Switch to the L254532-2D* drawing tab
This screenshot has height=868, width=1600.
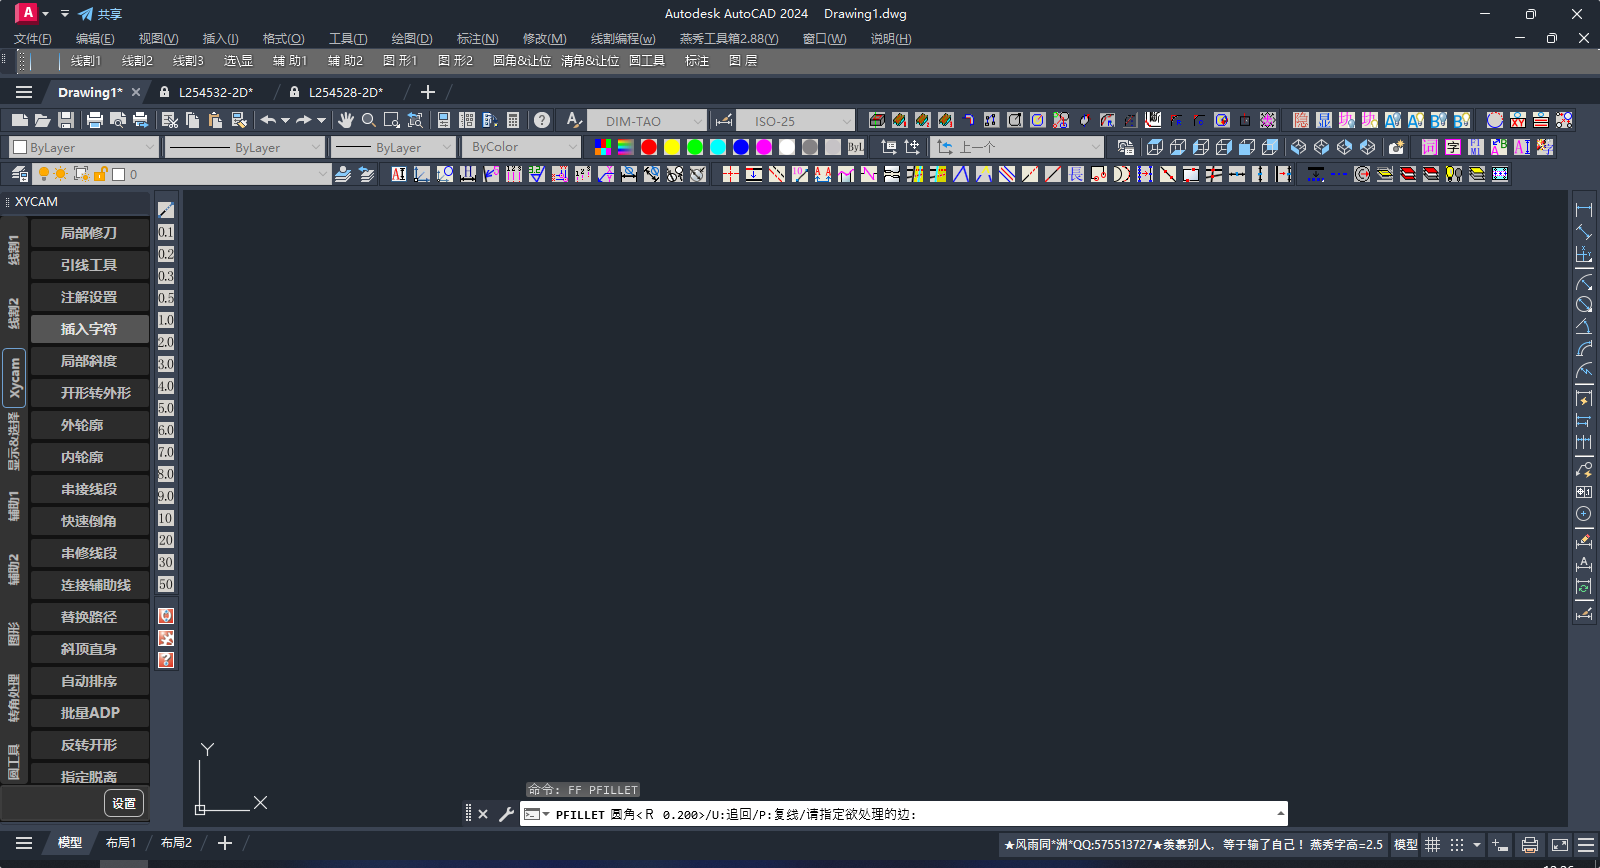tap(216, 92)
